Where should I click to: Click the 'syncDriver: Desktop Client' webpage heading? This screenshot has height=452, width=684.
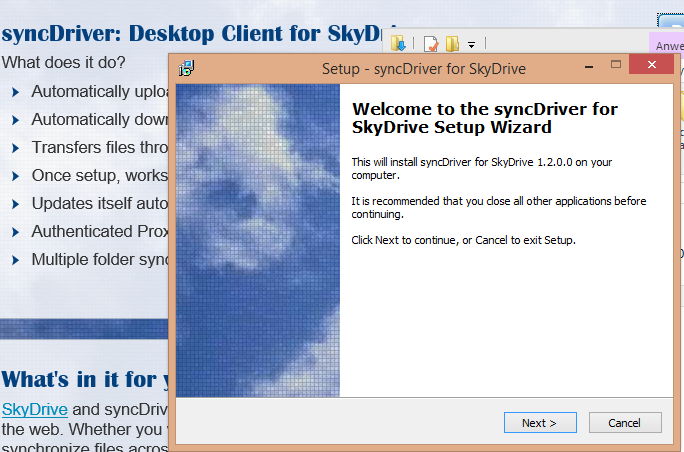click(x=192, y=34)
